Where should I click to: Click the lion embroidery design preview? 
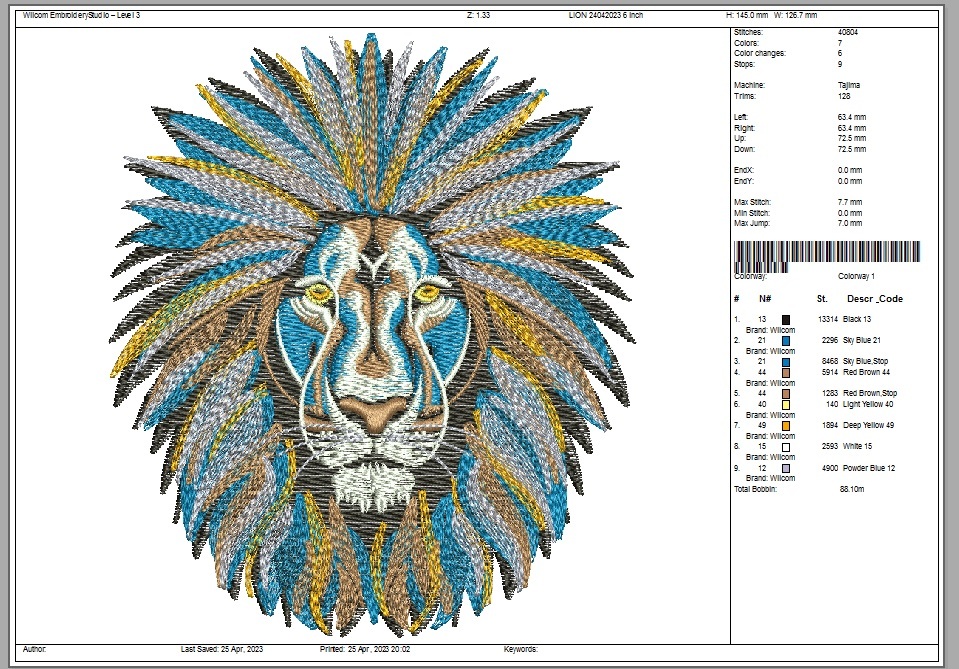pos(373,335)
